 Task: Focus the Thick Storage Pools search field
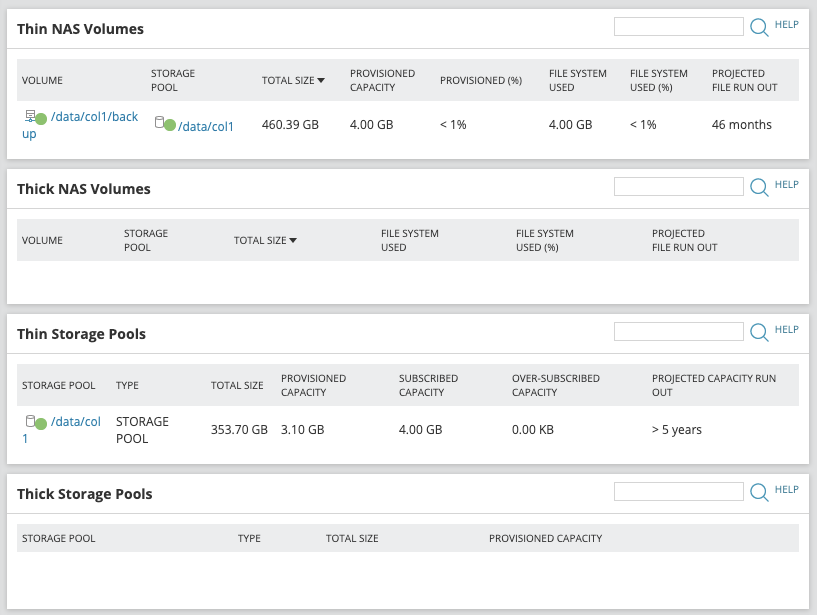(x=678, y=492)
